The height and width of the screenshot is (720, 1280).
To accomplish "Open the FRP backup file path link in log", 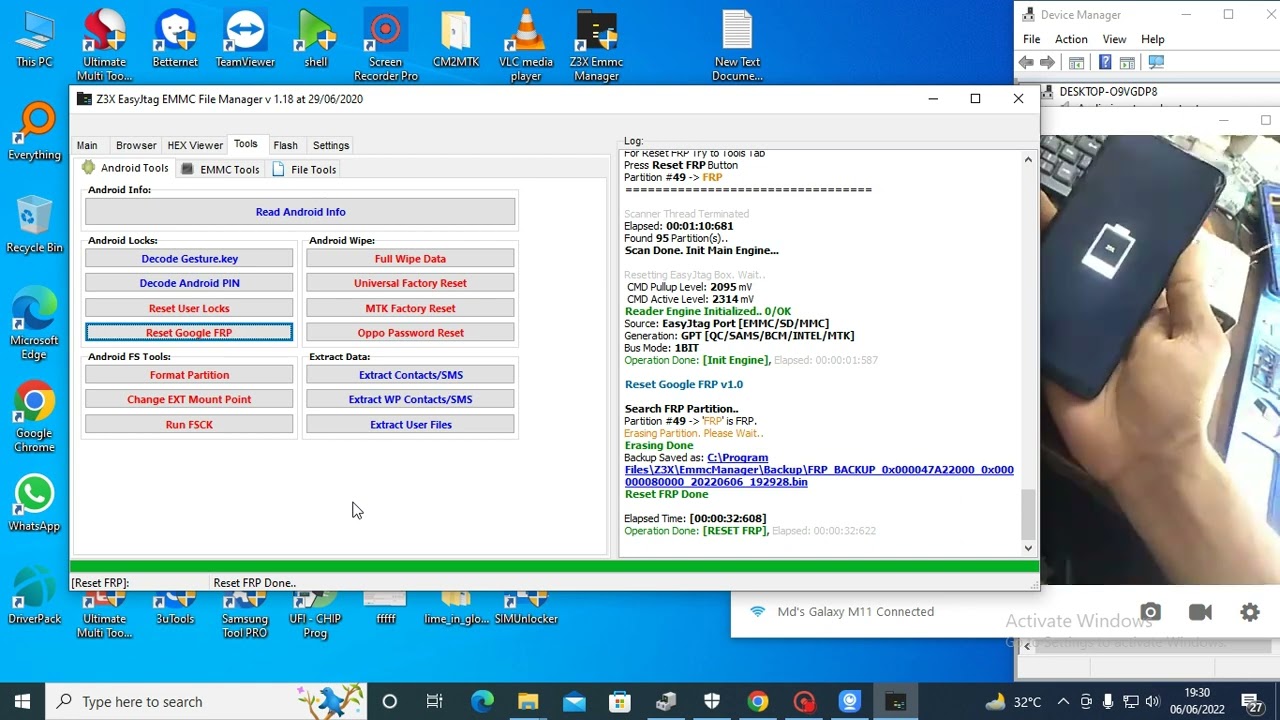I will coord(819,470).
